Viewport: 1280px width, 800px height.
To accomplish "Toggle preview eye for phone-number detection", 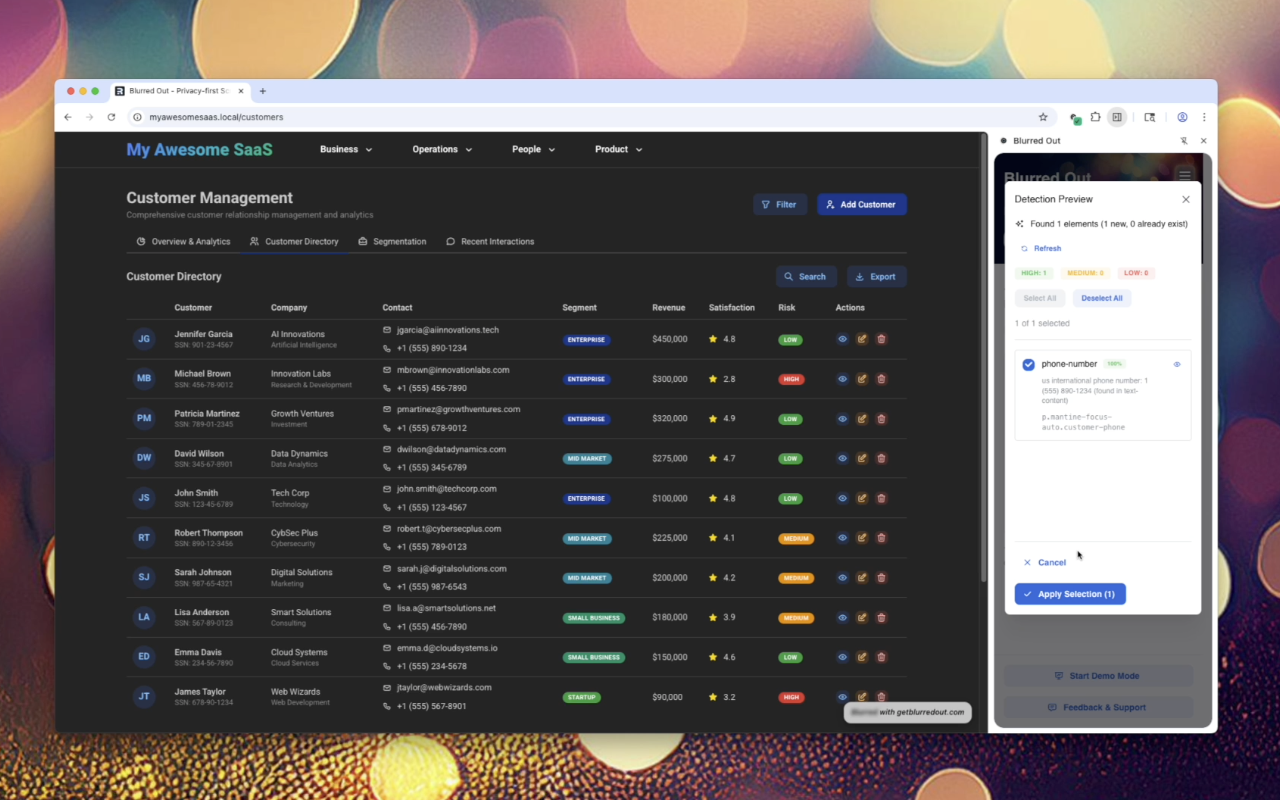I will [x=1177, y=364].
